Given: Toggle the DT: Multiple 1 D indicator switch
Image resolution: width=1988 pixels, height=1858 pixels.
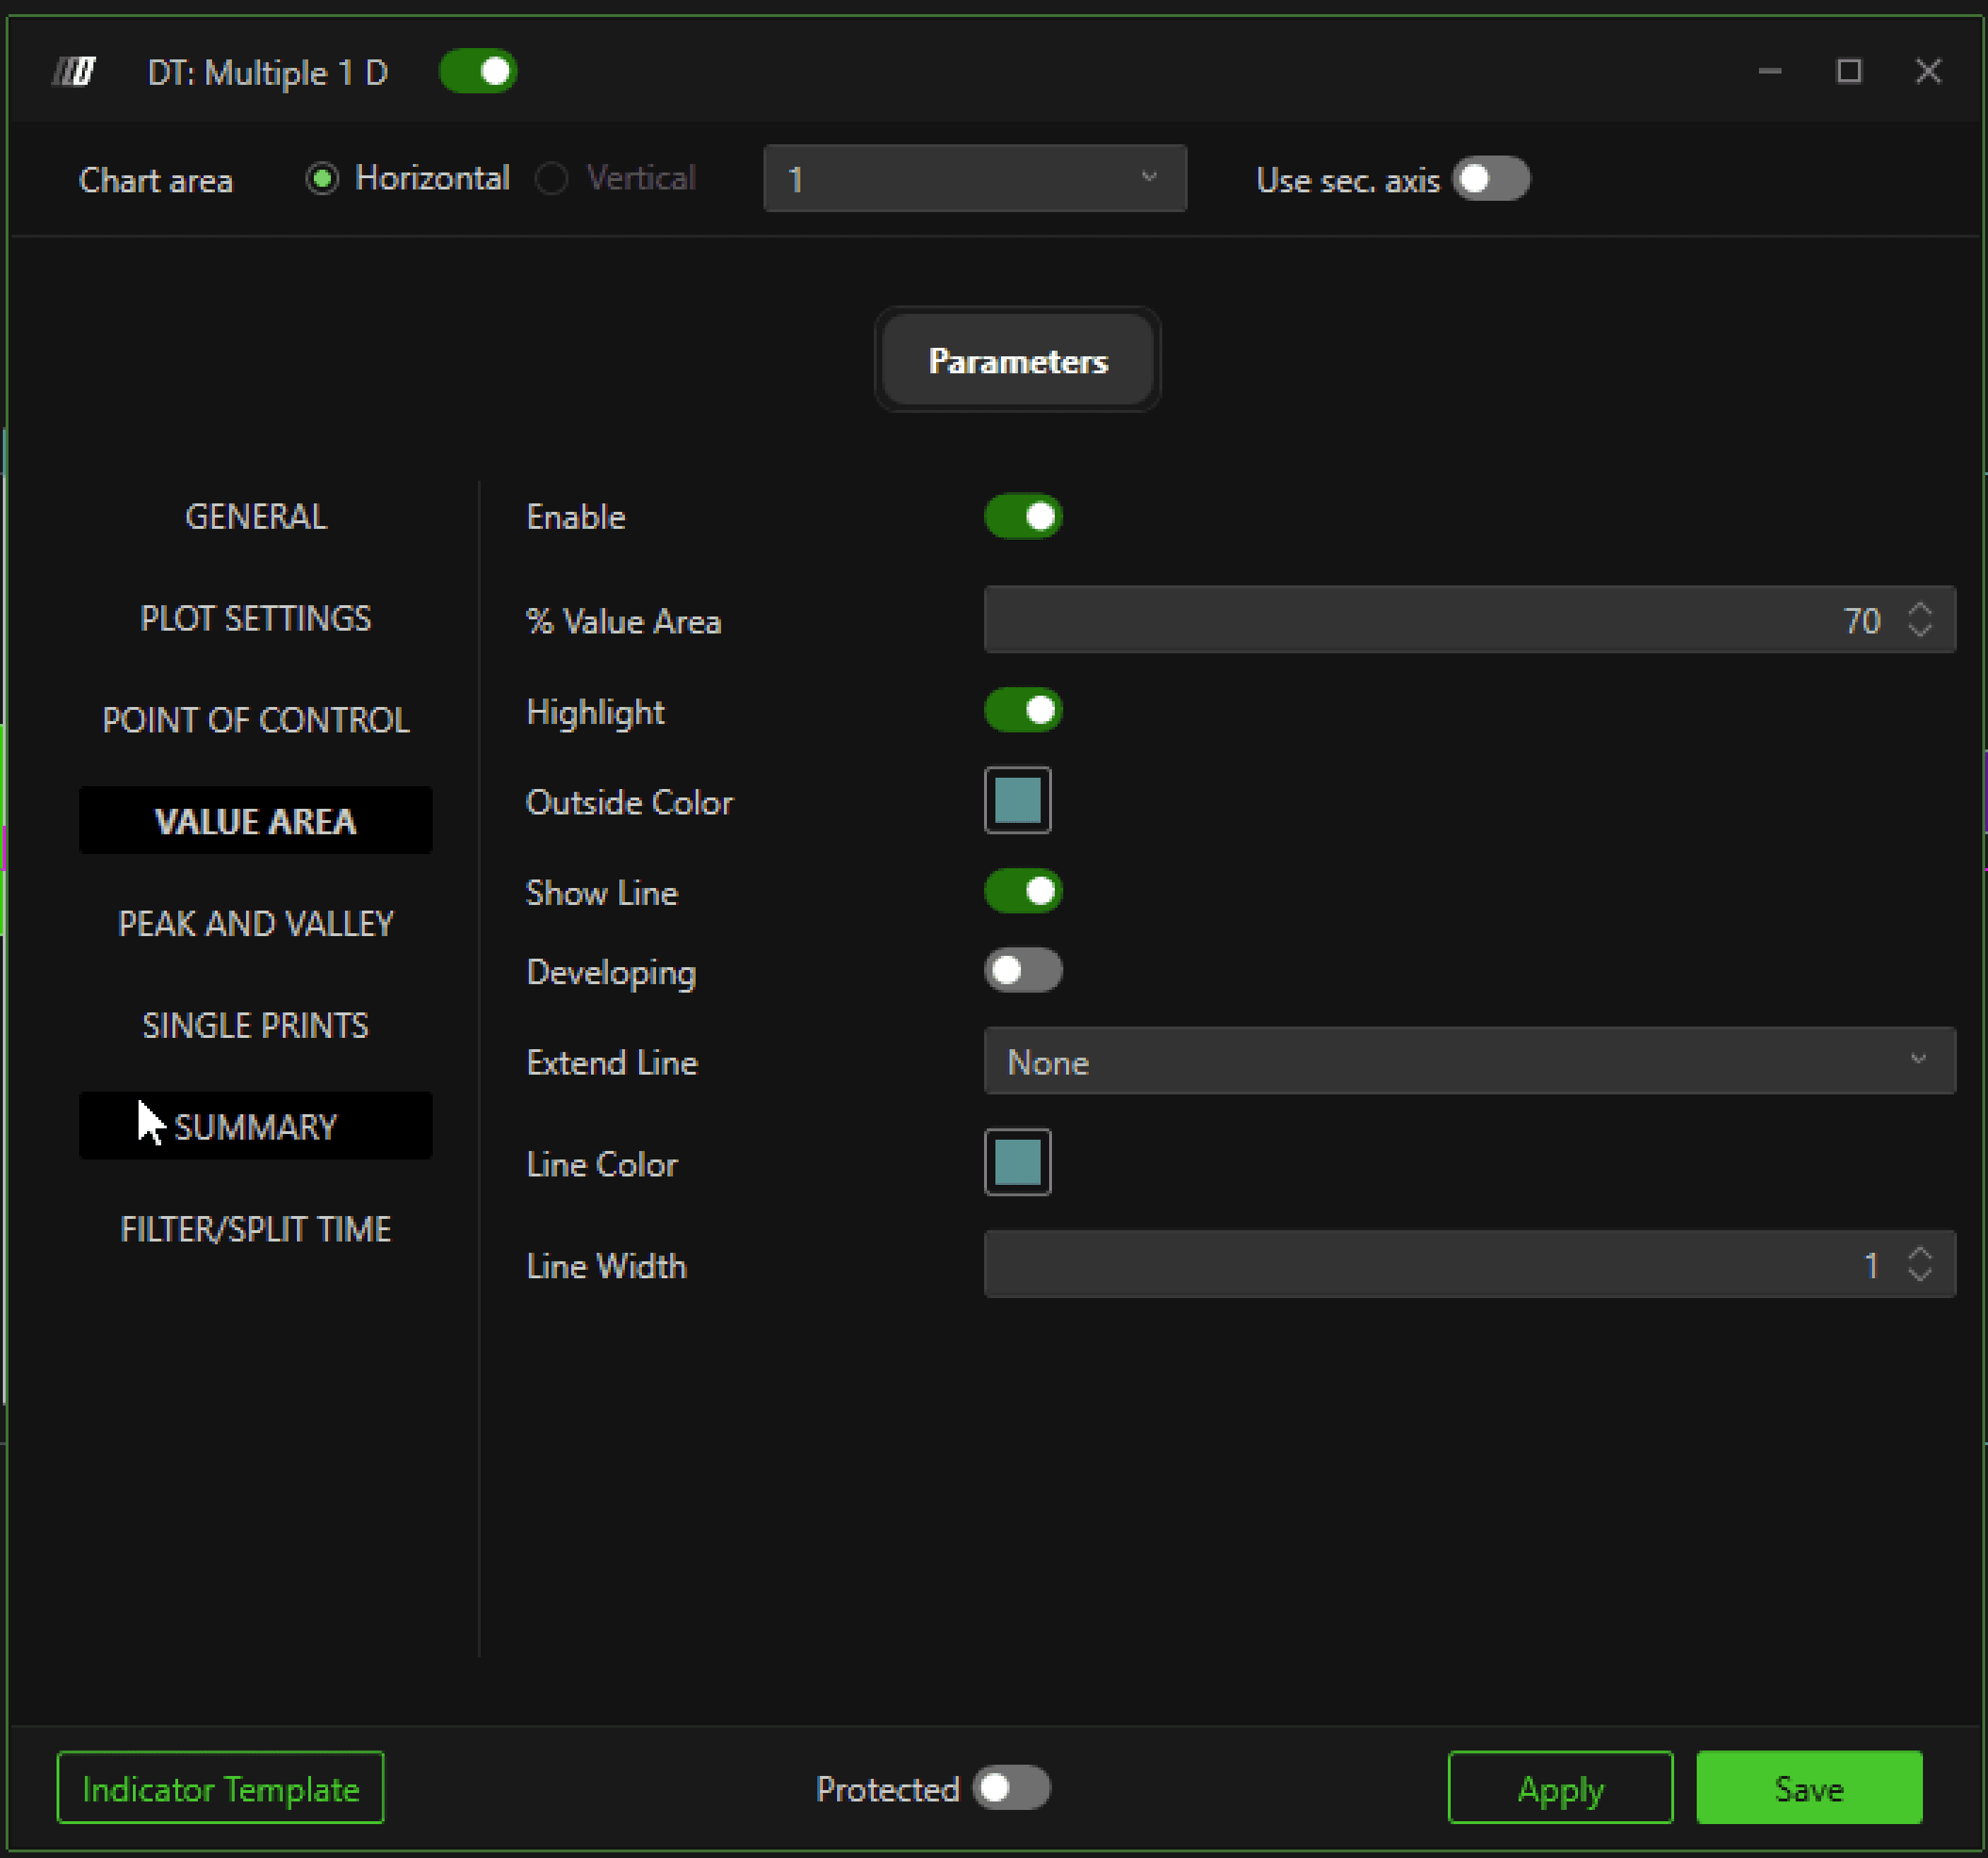Looking at the screenshot, I should [478, 72].
